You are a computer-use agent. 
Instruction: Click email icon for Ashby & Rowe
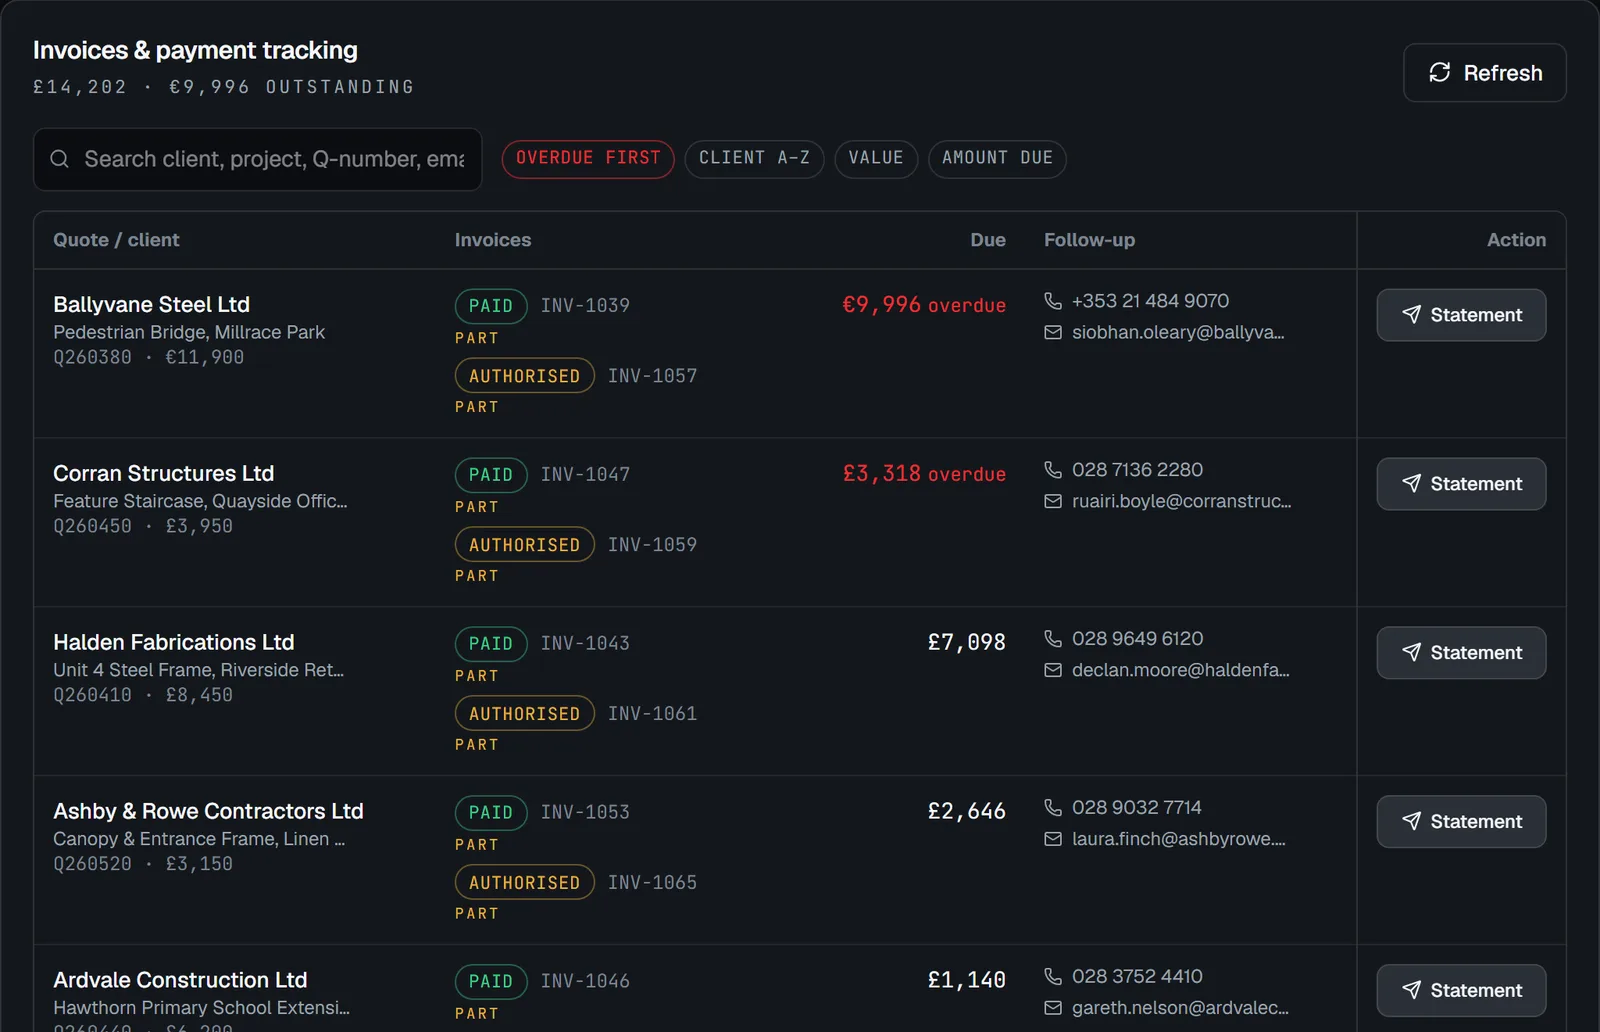pos(1053,839)
